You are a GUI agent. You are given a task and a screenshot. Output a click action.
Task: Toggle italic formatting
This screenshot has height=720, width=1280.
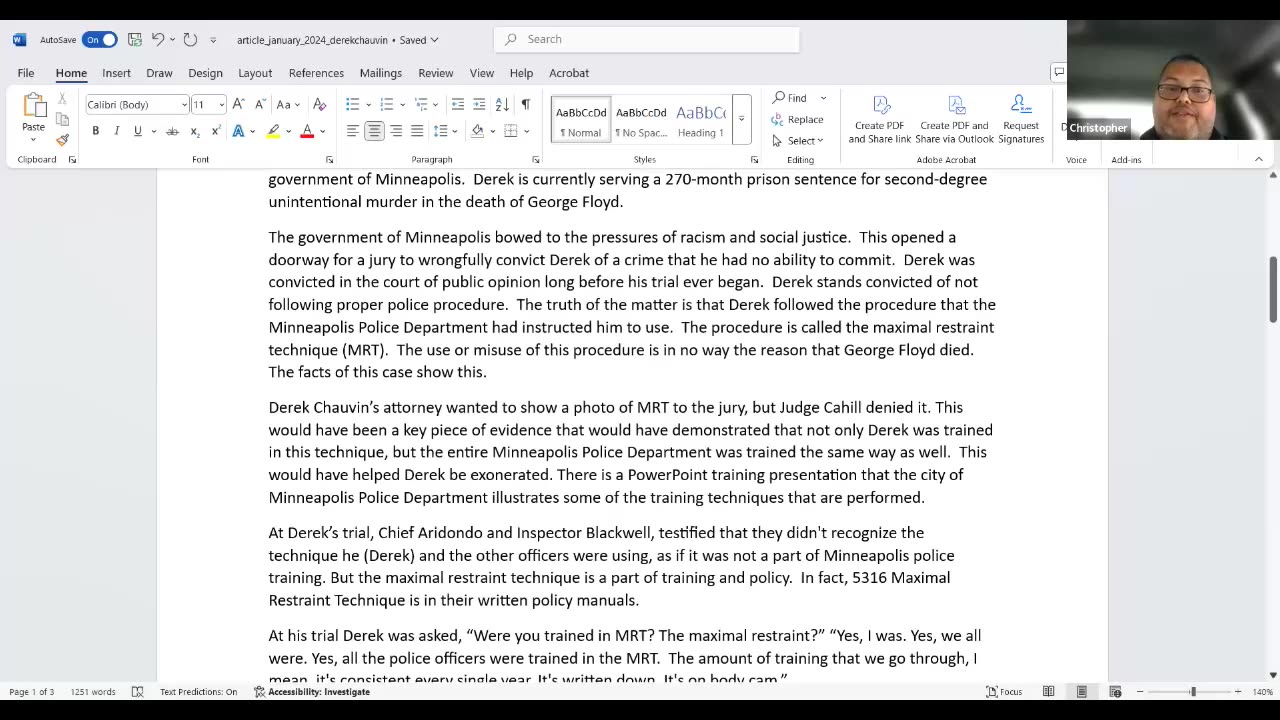point(116,131)
